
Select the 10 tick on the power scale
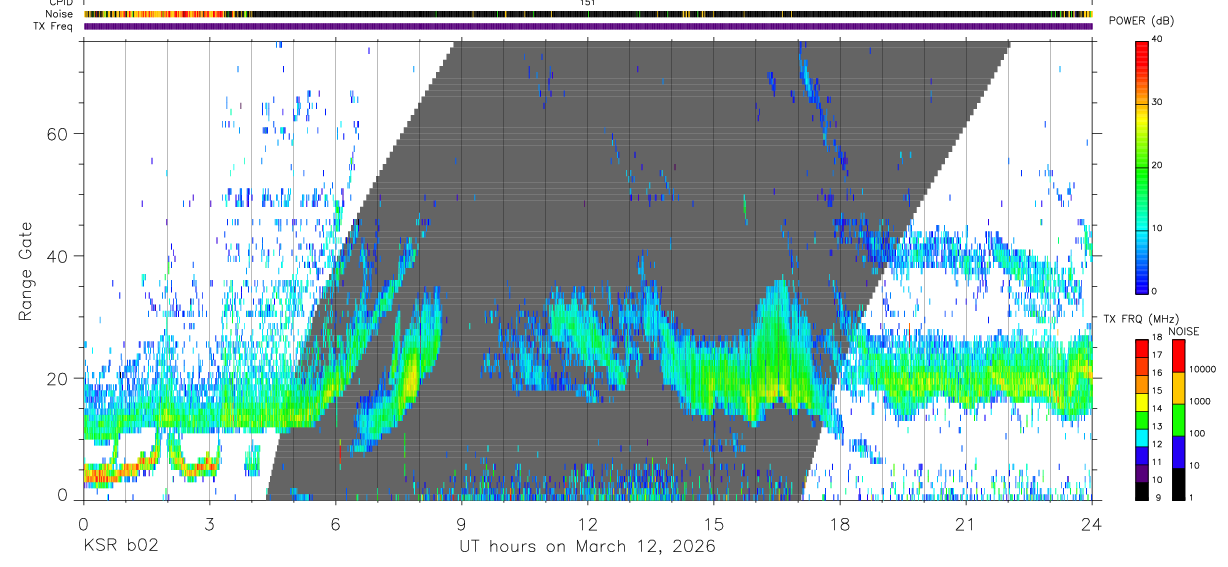pos(1158,228)
